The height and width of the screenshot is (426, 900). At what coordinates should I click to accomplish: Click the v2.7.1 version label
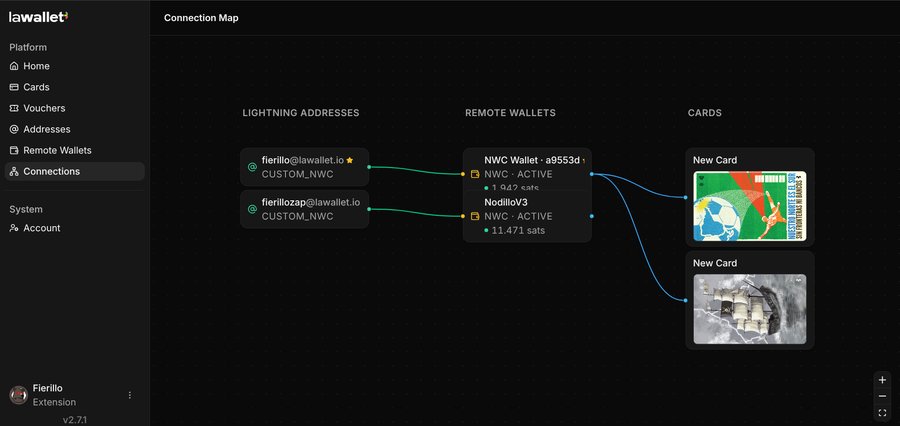75,420
